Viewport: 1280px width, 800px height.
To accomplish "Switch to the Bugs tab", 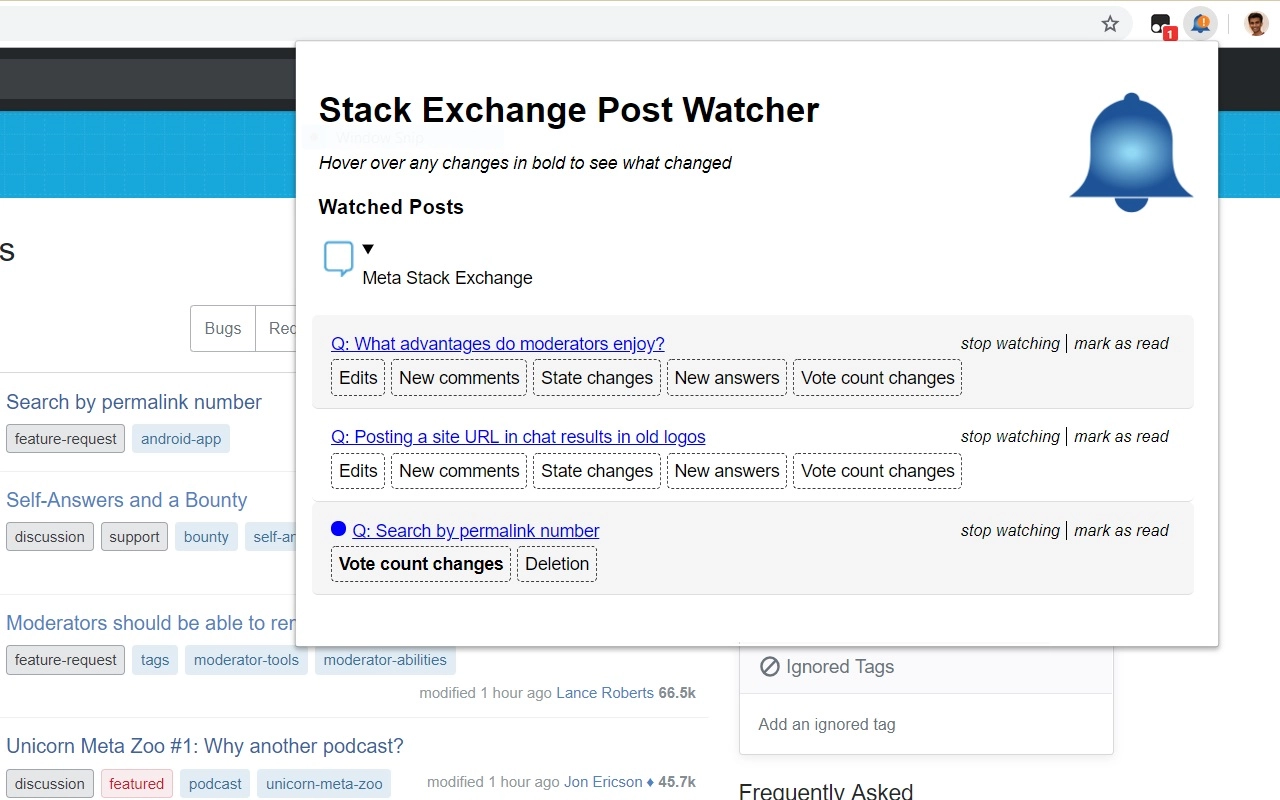I will 222,328.
